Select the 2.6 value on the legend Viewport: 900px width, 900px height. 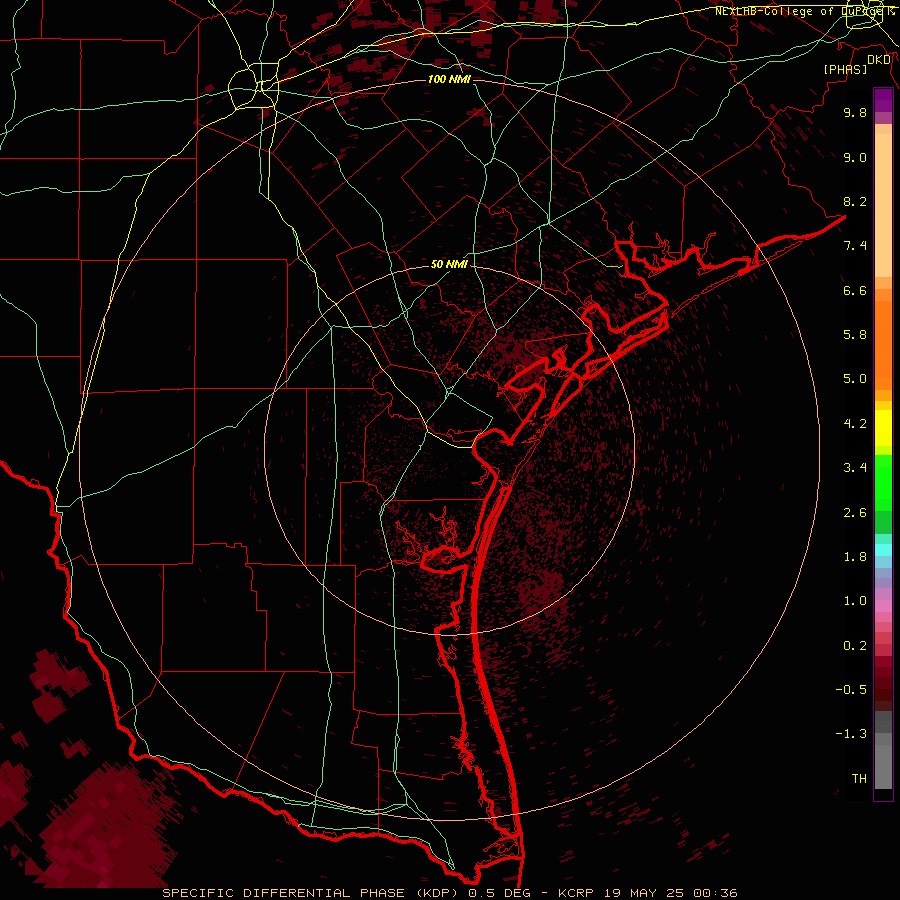(855, 513)
